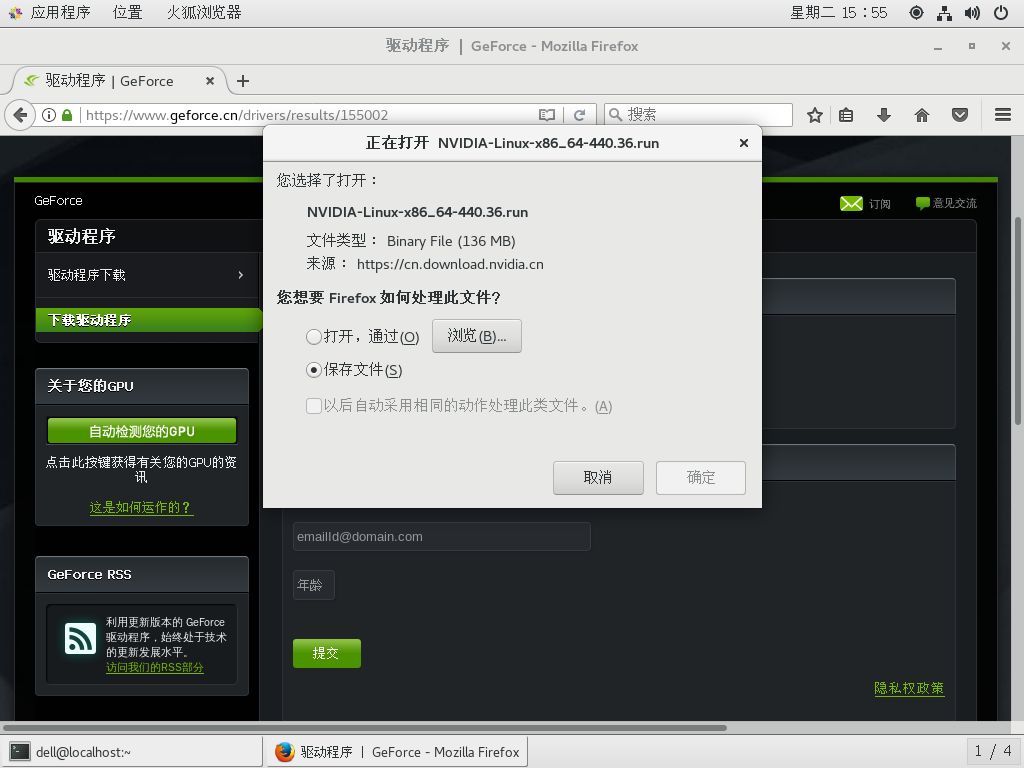
Task: Click the Firefox icon in taskbar
Action: tap(284, 752)
